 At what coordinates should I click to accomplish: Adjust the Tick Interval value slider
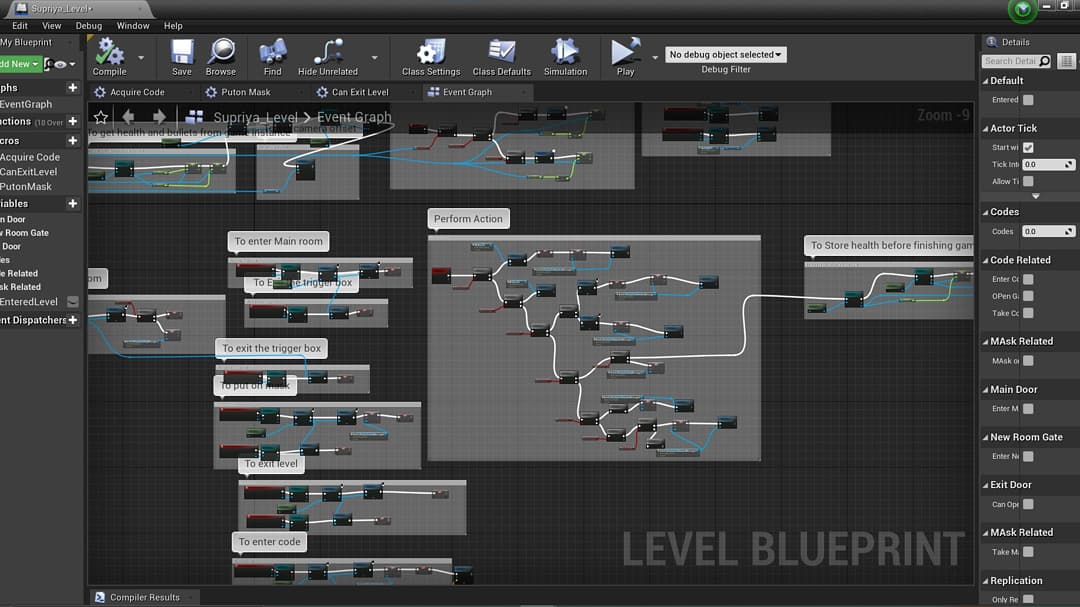(x=1048, y=165)
